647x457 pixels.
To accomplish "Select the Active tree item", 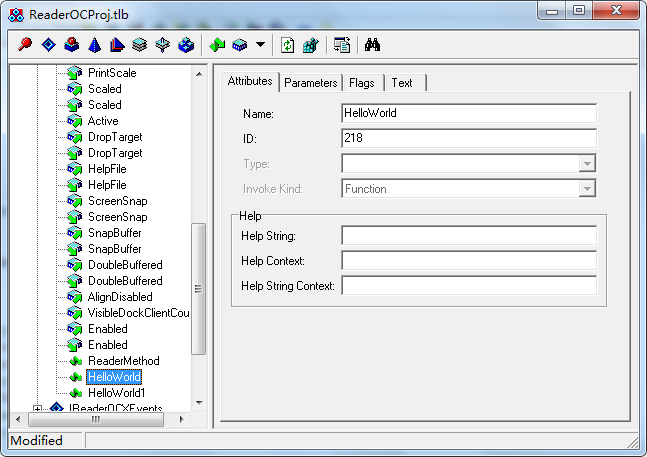I will tap(103, 121).
